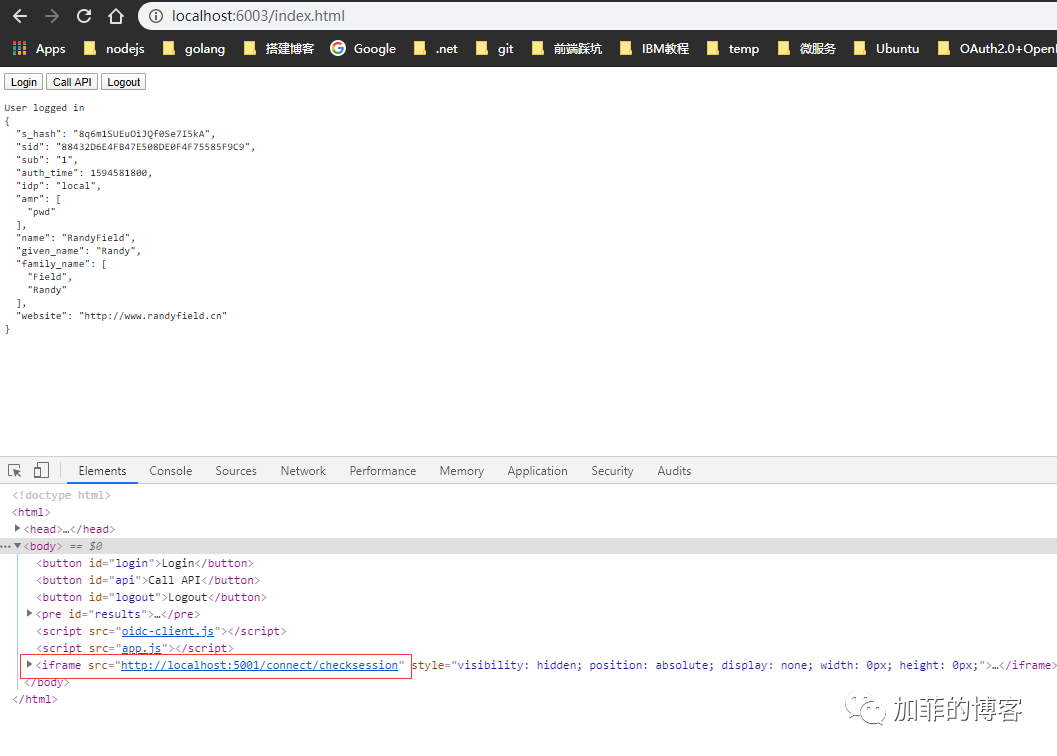Select the opening html tag node
Screen dimensions: 1057x756
click(x=31, y=512)
